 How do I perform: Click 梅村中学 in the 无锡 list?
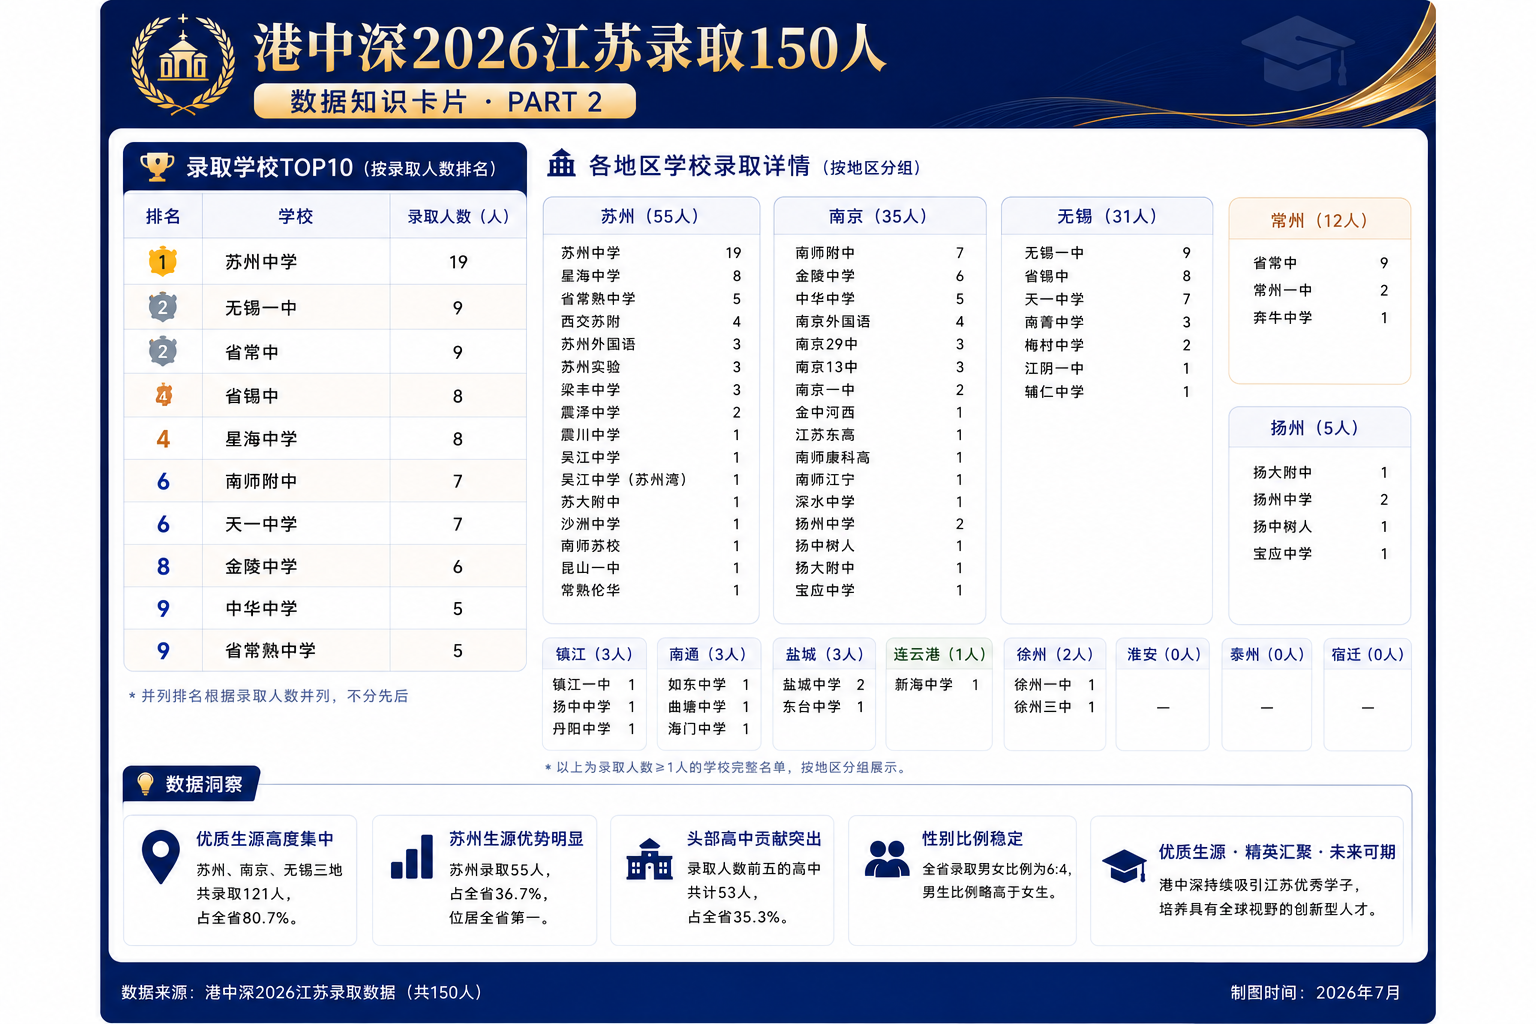(1054, 345)
